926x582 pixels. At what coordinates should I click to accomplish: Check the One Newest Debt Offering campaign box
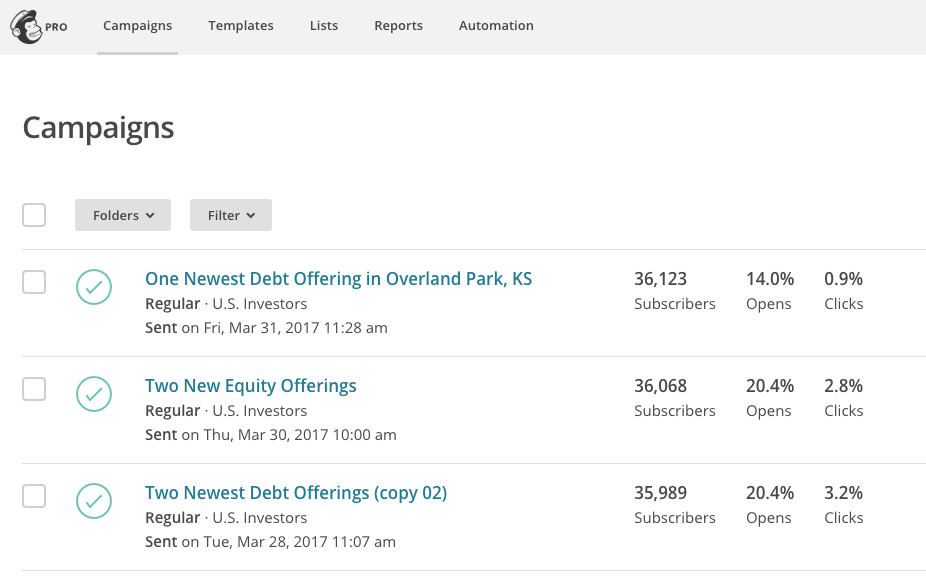(x=34, y=282)
